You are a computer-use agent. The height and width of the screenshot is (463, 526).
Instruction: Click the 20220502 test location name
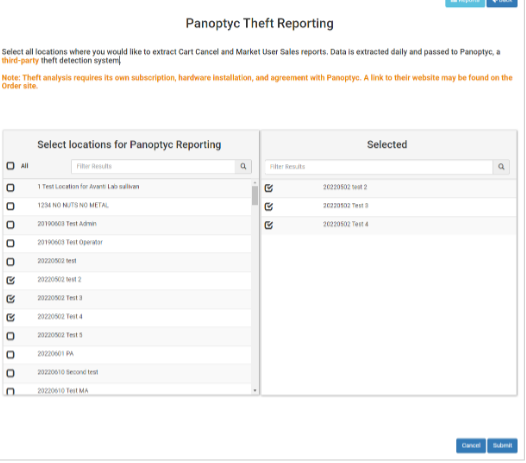click(57, 261)
